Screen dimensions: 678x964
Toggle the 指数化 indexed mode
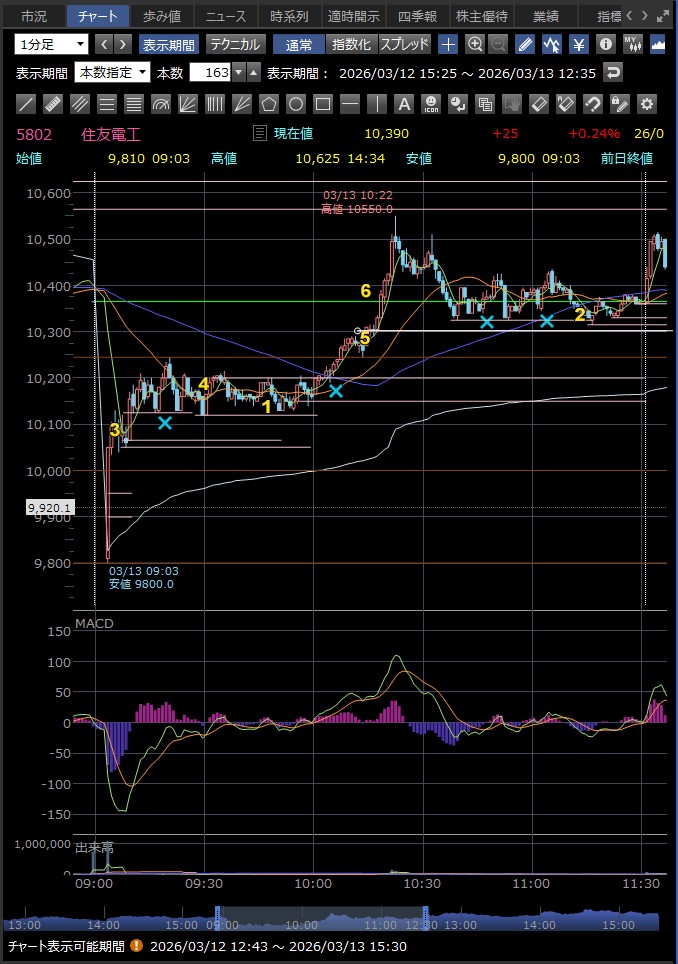pyautogui.click(x=351, y=44)
